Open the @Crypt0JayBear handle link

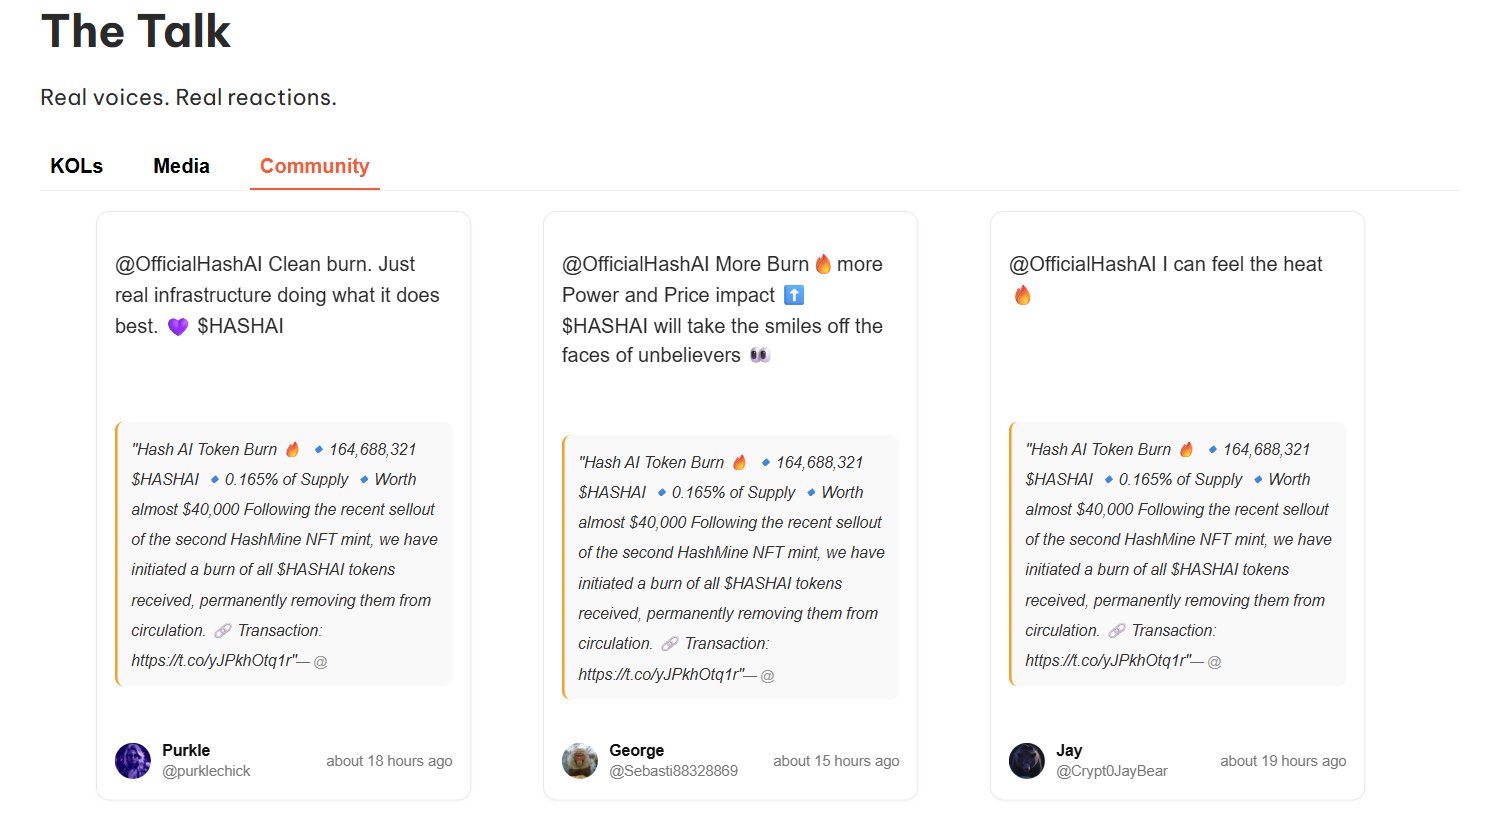[1111, 771]
